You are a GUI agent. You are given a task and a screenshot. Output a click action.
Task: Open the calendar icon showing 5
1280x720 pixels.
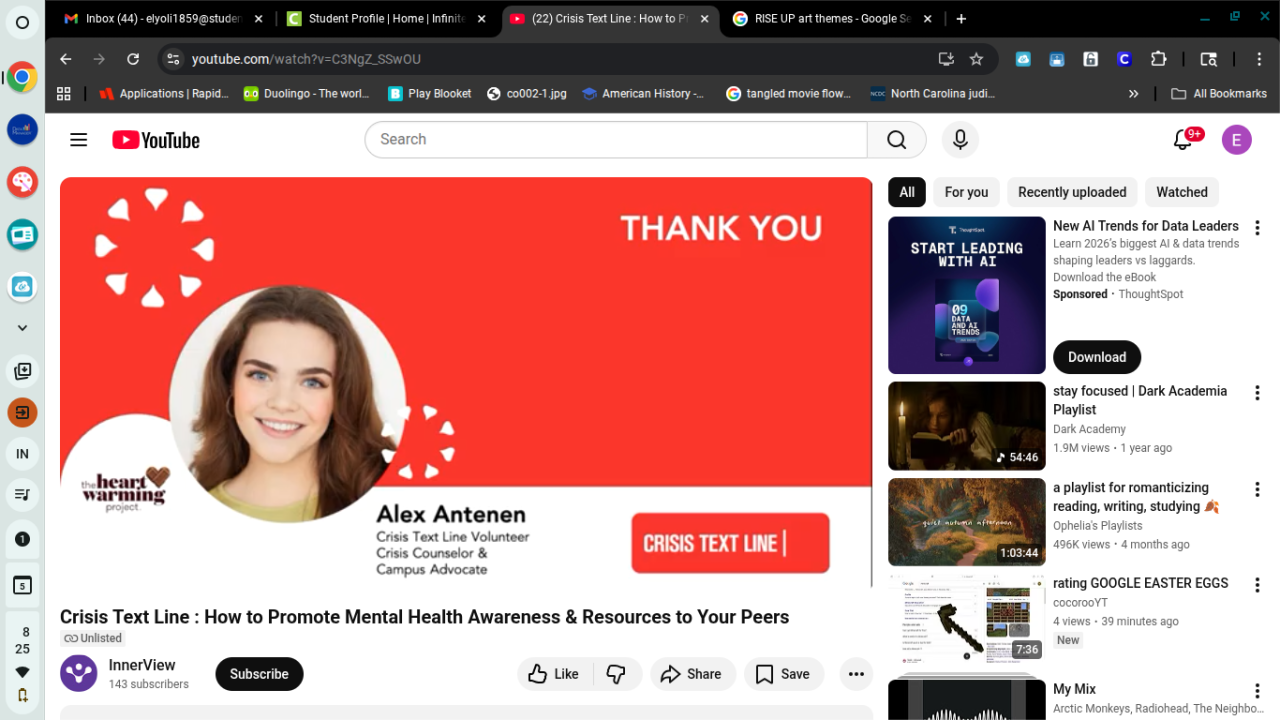[x=22, y=585]
